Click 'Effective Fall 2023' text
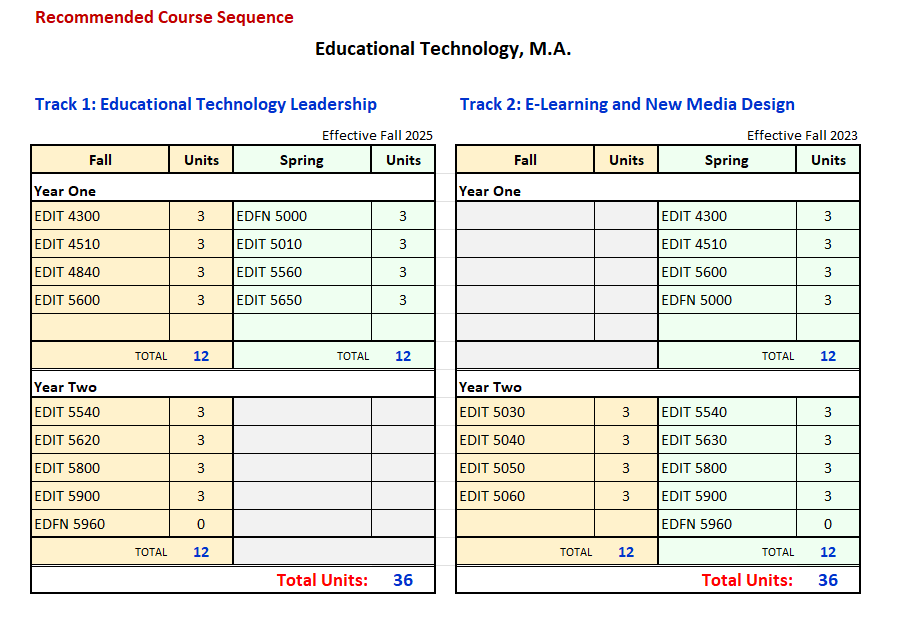This screenshot has height=625, width=899. [x=802, y=135]
